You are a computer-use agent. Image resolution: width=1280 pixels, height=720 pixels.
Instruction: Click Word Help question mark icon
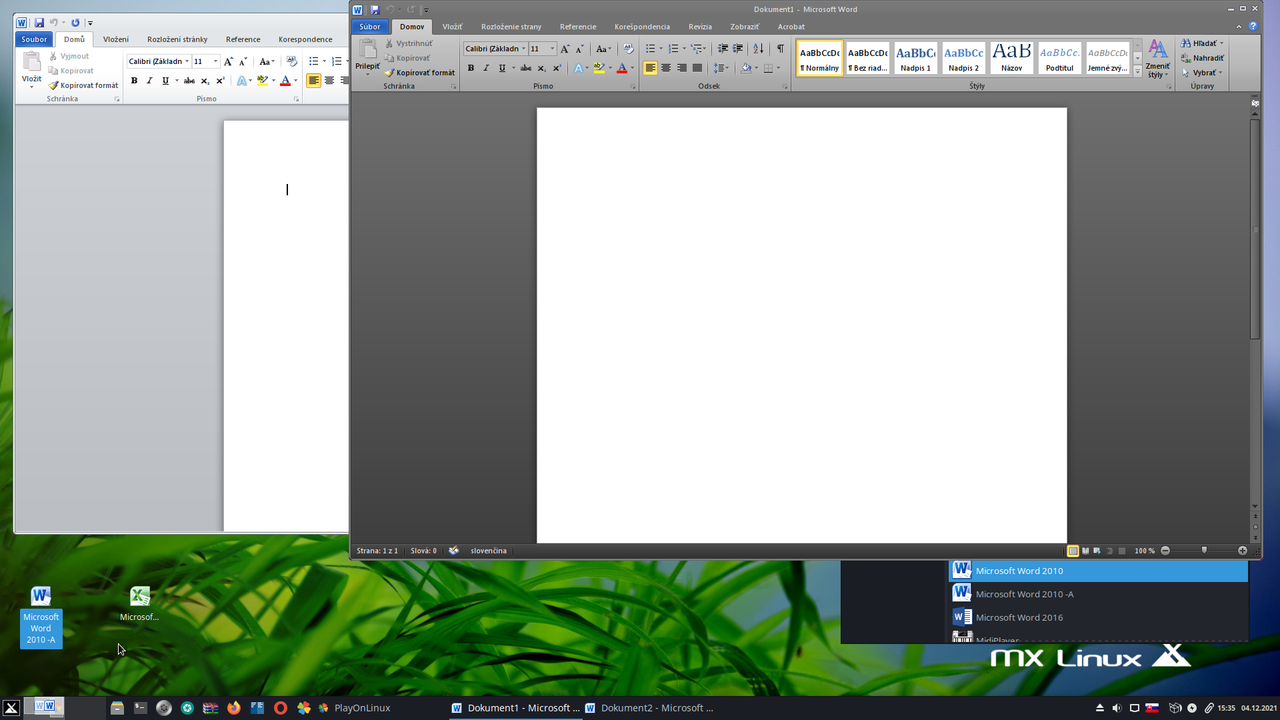[1253, 27]
